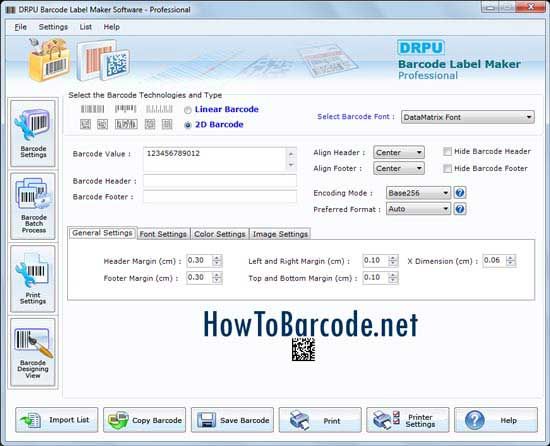Increase the X Dimension stepper value
This screenshot has height=446, width=550.
tap(511, 258)
